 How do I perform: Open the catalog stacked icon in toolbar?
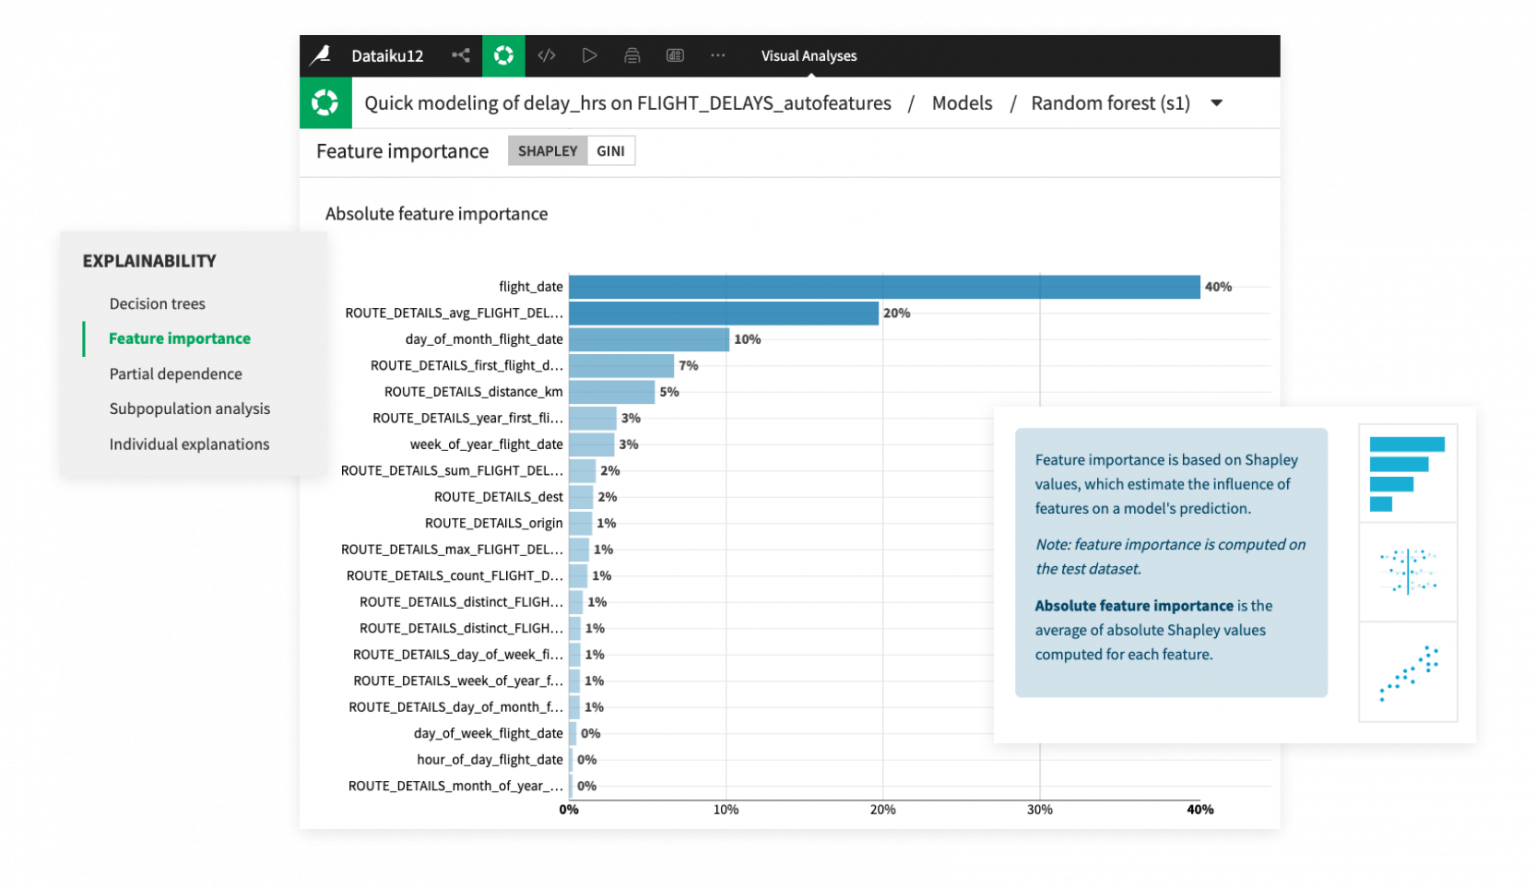point(674,55)
